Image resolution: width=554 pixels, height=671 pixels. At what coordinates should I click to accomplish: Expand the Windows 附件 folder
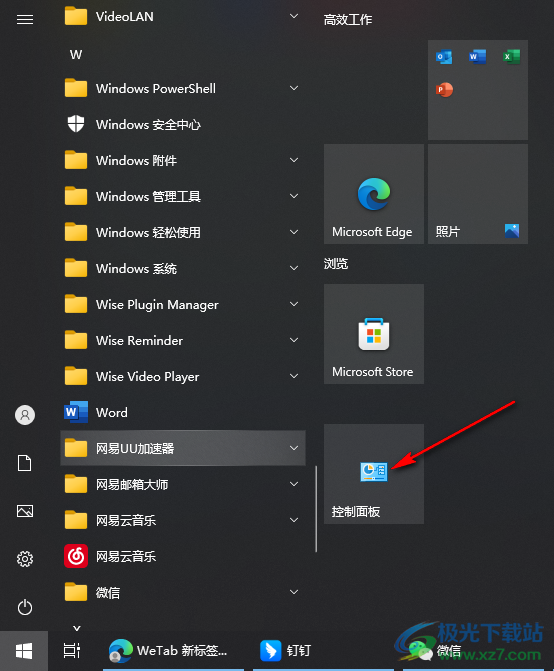pyautogui.click(x=183, y=160)
